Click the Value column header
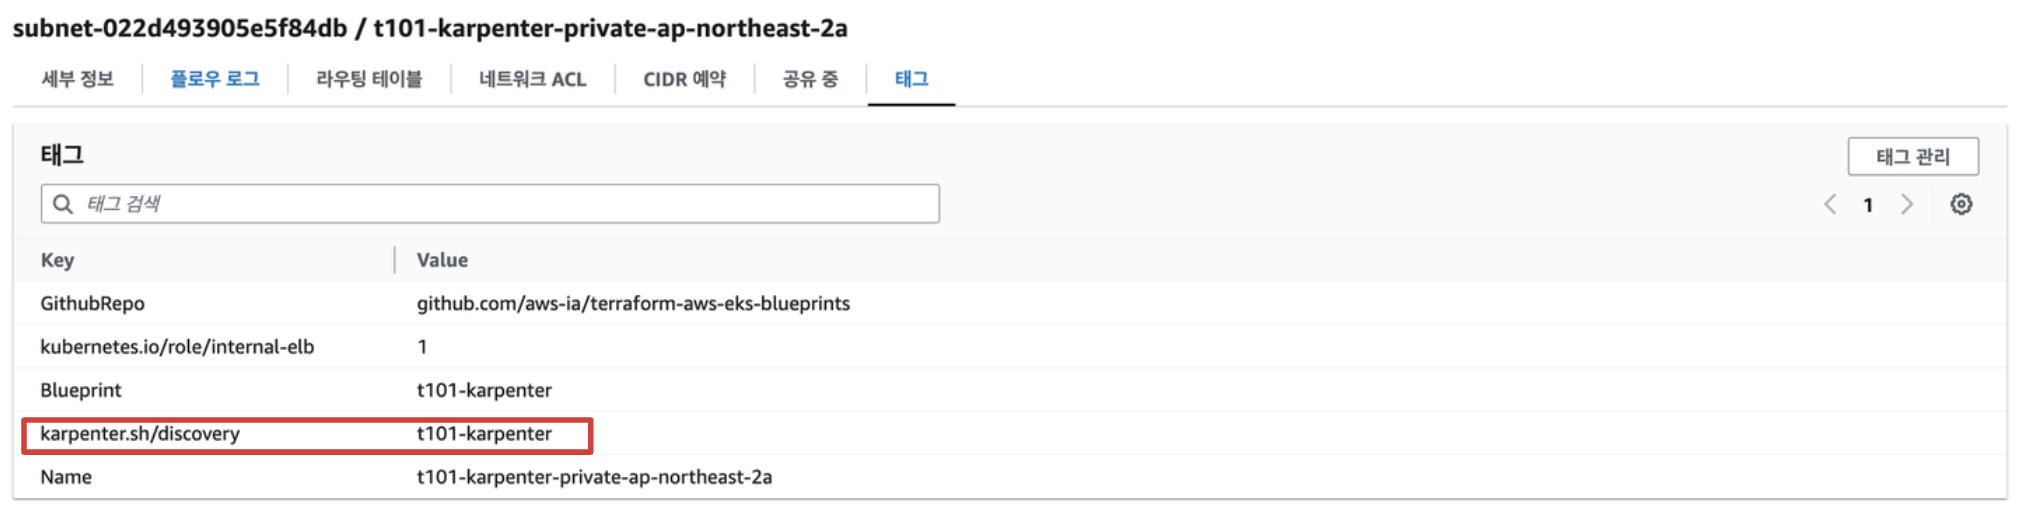Image resolution: width=2044 pixels, height=514 pixels. (442, 260)
